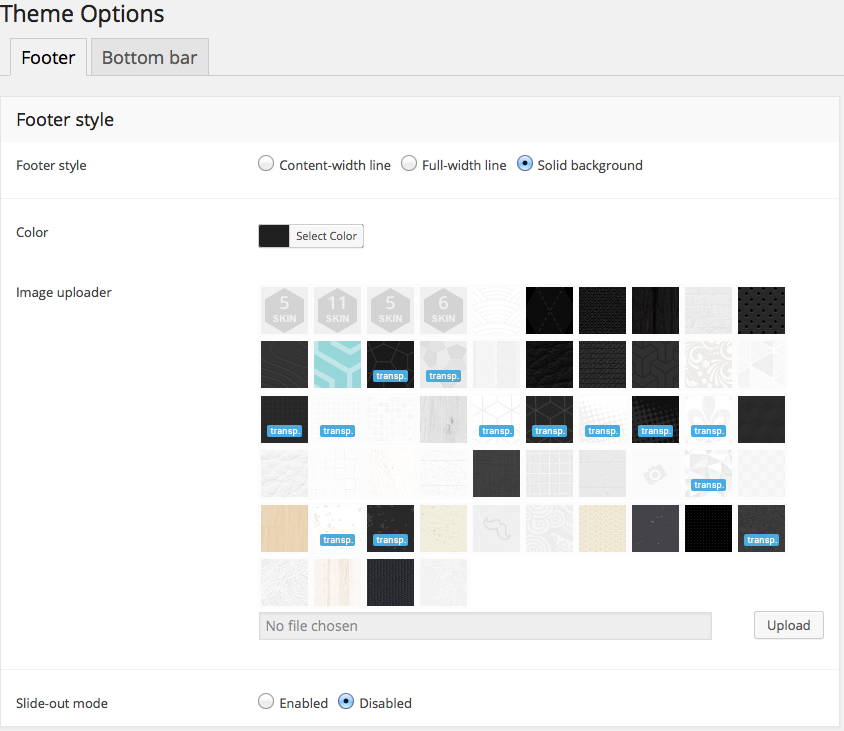The image size is (844, 731).
Task: Choose the fleur-de-lis transparent pattern thumbnail
Action: (708, 419)
